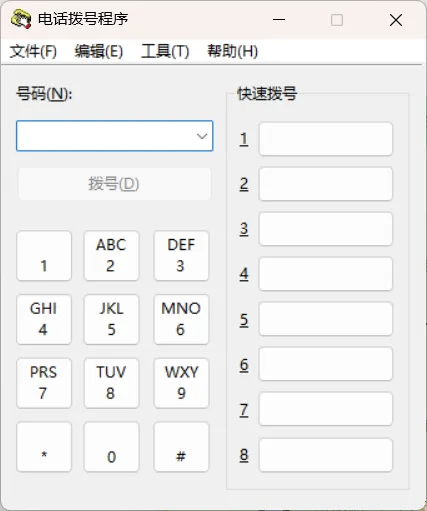Close the 电话拨号程序 window
The image size is (427, 511).
(x=396, y=20)
